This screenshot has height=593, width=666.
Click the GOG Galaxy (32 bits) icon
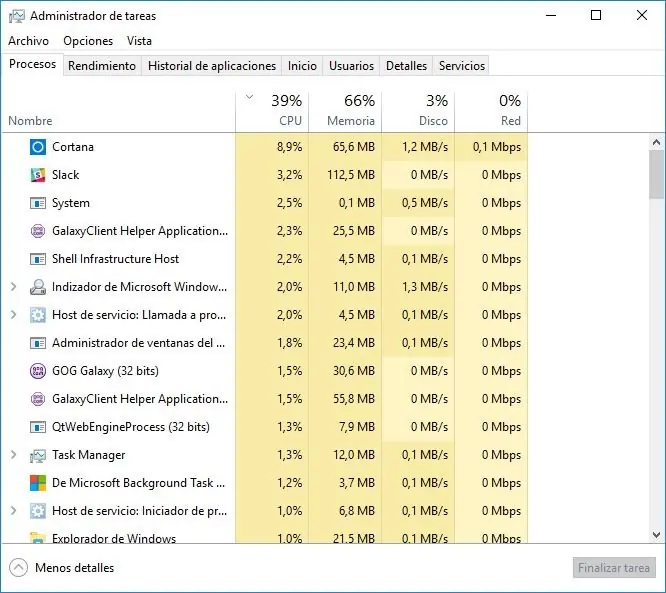tap(38, 371)
